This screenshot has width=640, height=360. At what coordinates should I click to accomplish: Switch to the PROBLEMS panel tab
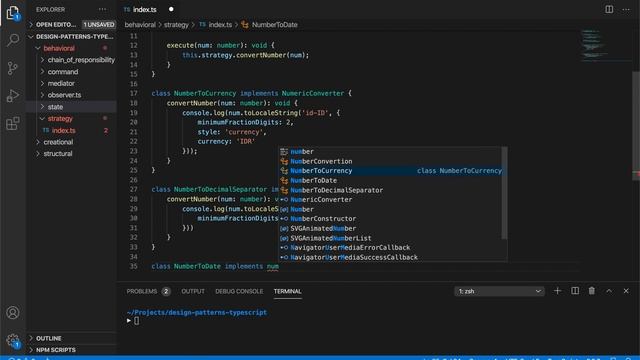click(x=148, y=291)
